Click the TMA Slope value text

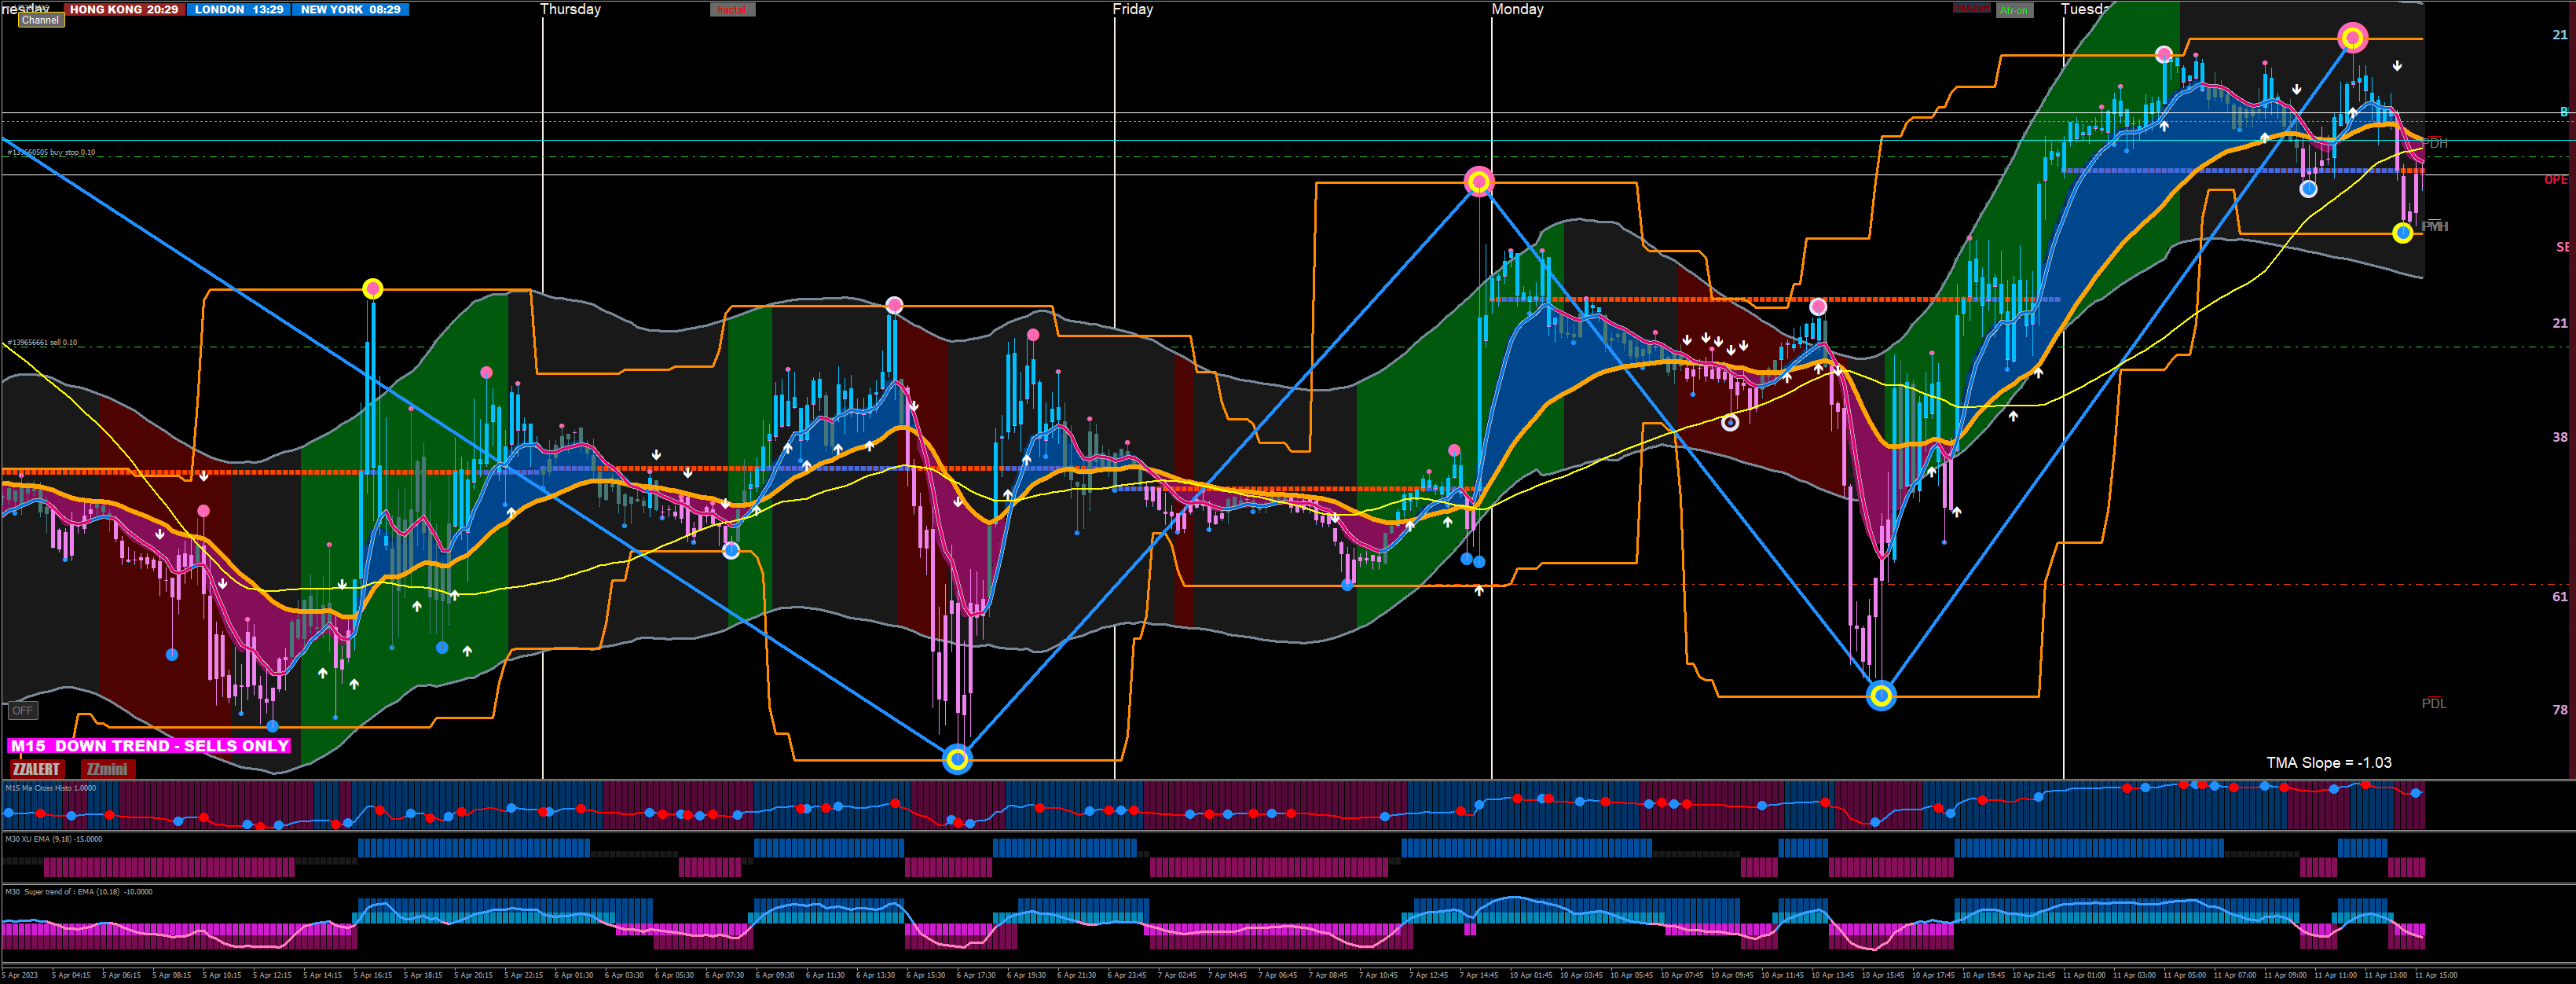(x=2328, y=762)
